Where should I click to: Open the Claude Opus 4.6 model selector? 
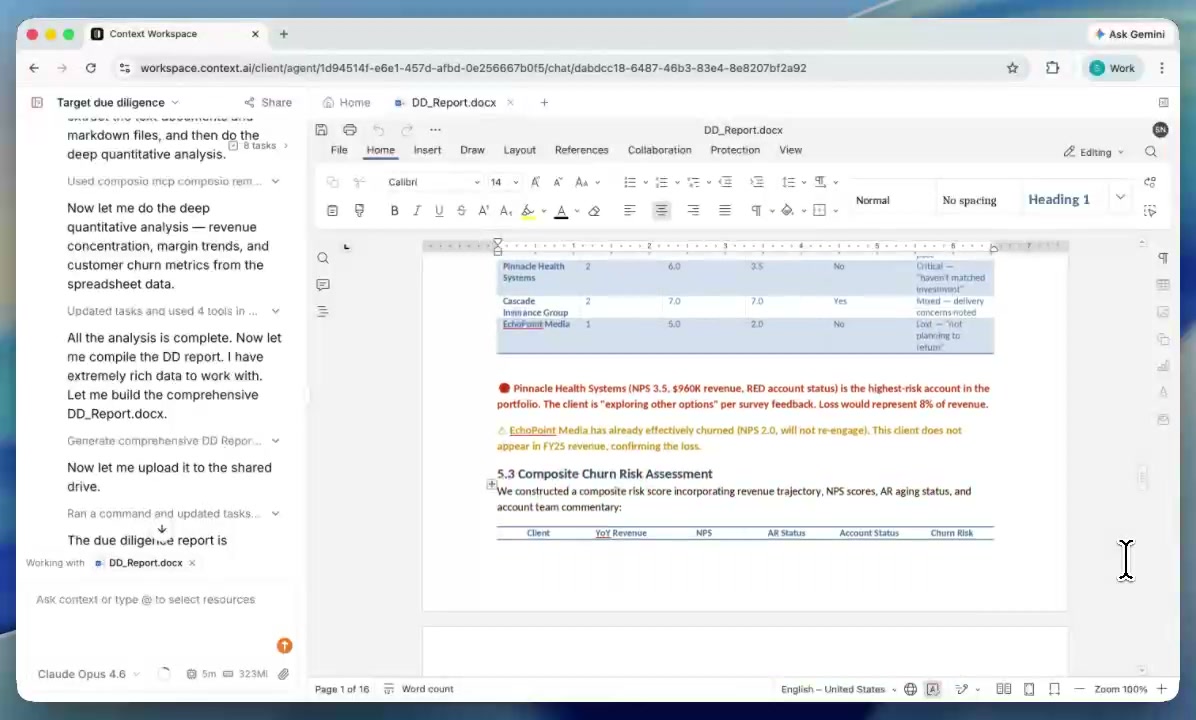click(x=88, y=674)
